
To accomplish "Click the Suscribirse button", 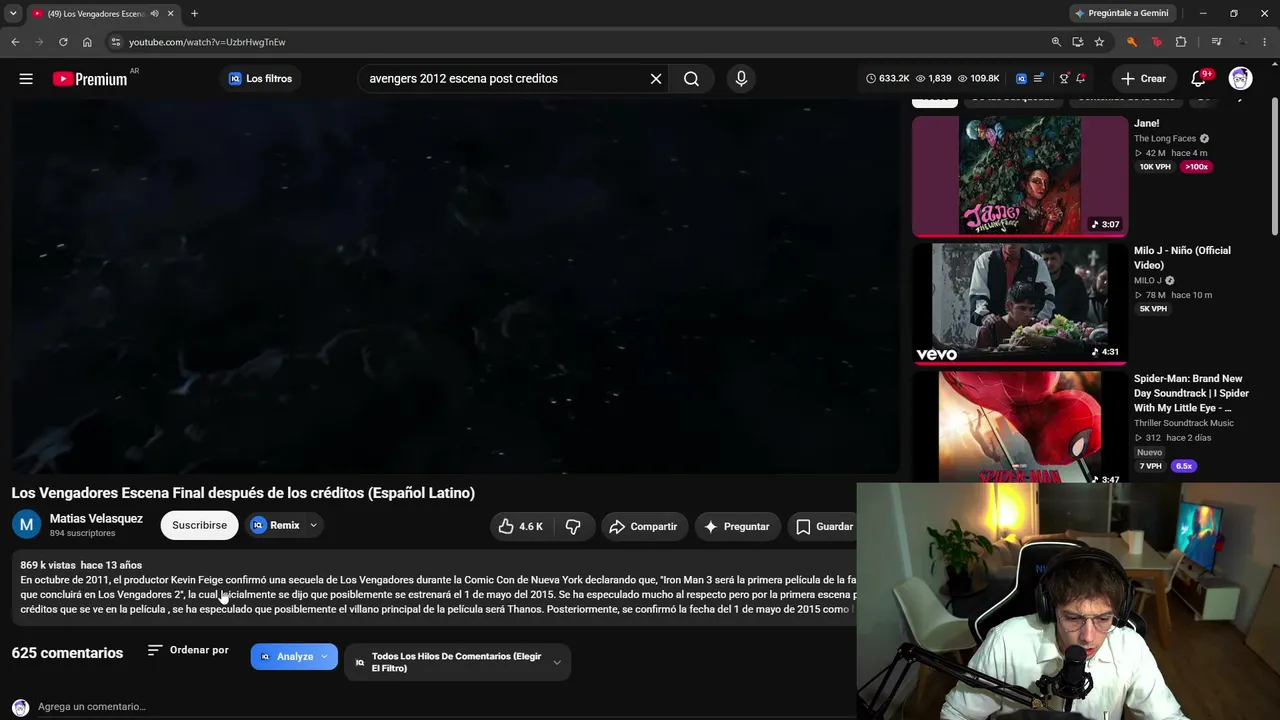I will point(199,525).
